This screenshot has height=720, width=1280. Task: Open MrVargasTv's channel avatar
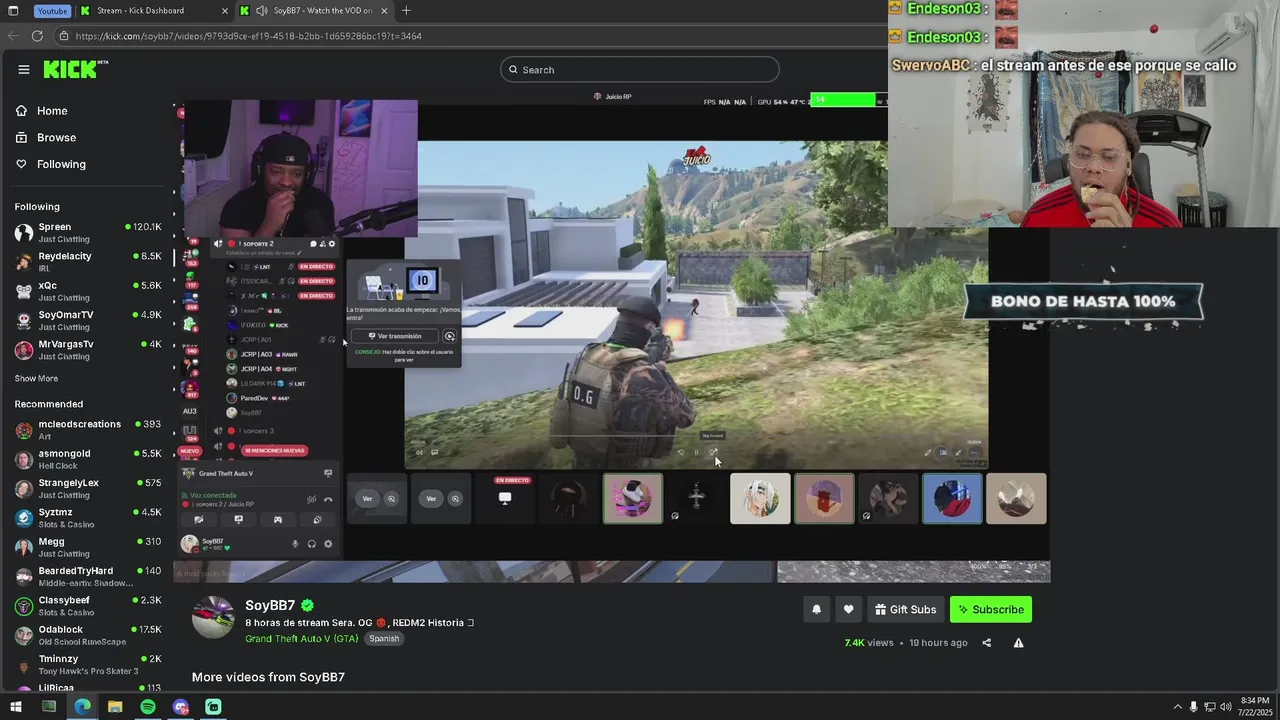tap(24, 349)
